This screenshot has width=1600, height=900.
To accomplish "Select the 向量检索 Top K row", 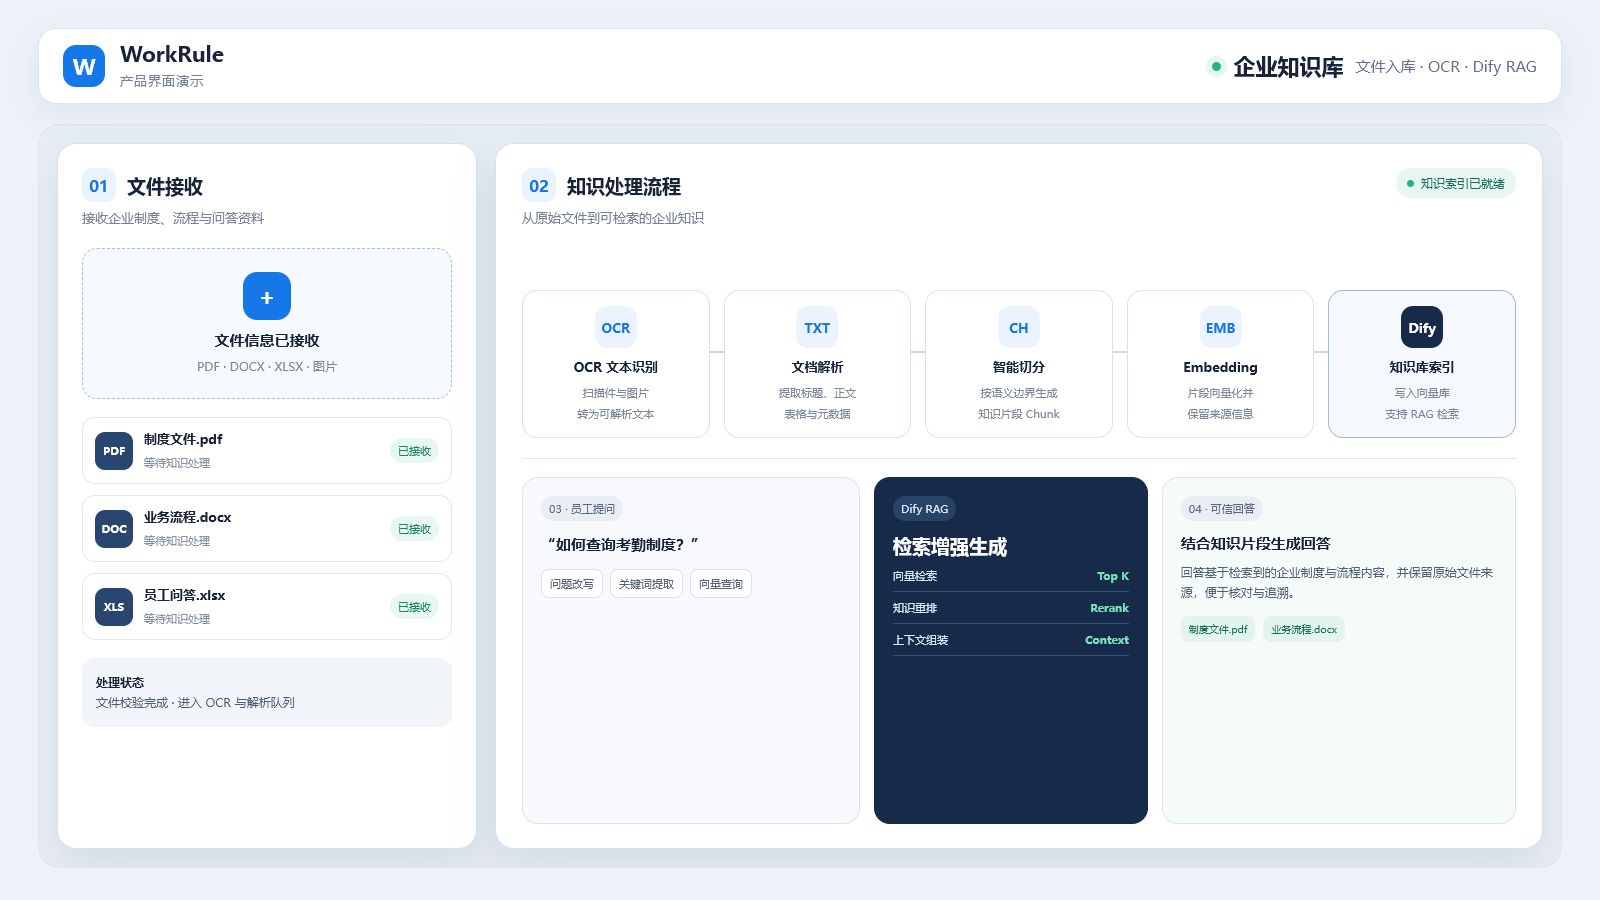I will (x=1011, y=576).
